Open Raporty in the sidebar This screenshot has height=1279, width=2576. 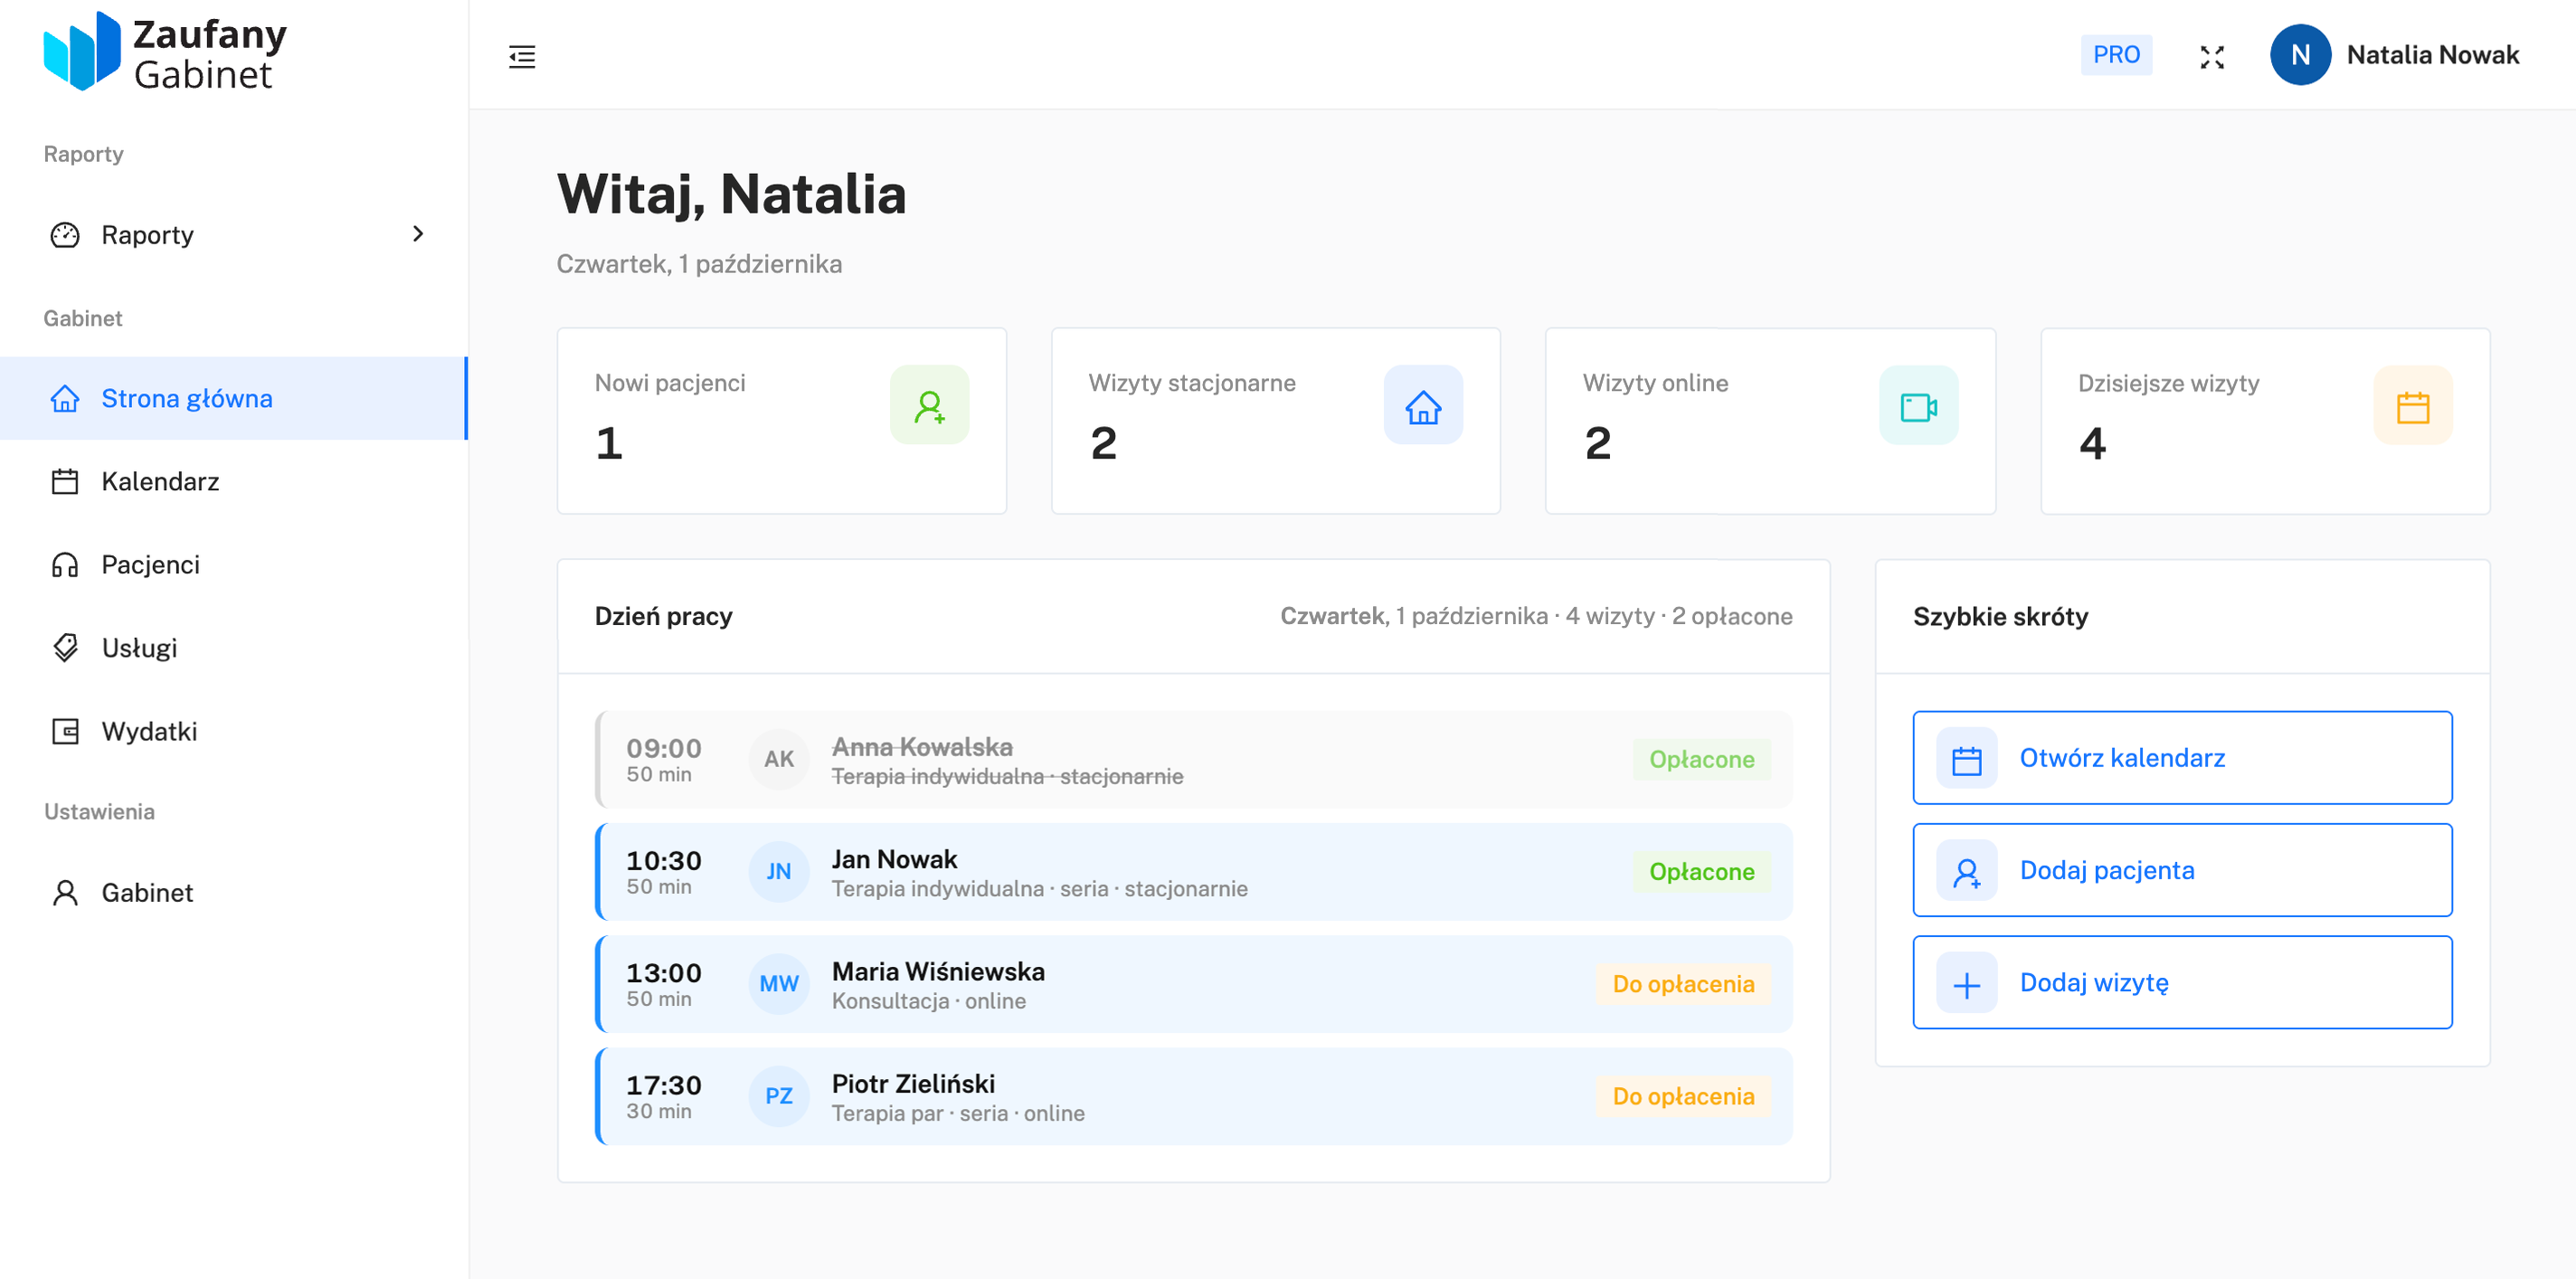[234, 235]
